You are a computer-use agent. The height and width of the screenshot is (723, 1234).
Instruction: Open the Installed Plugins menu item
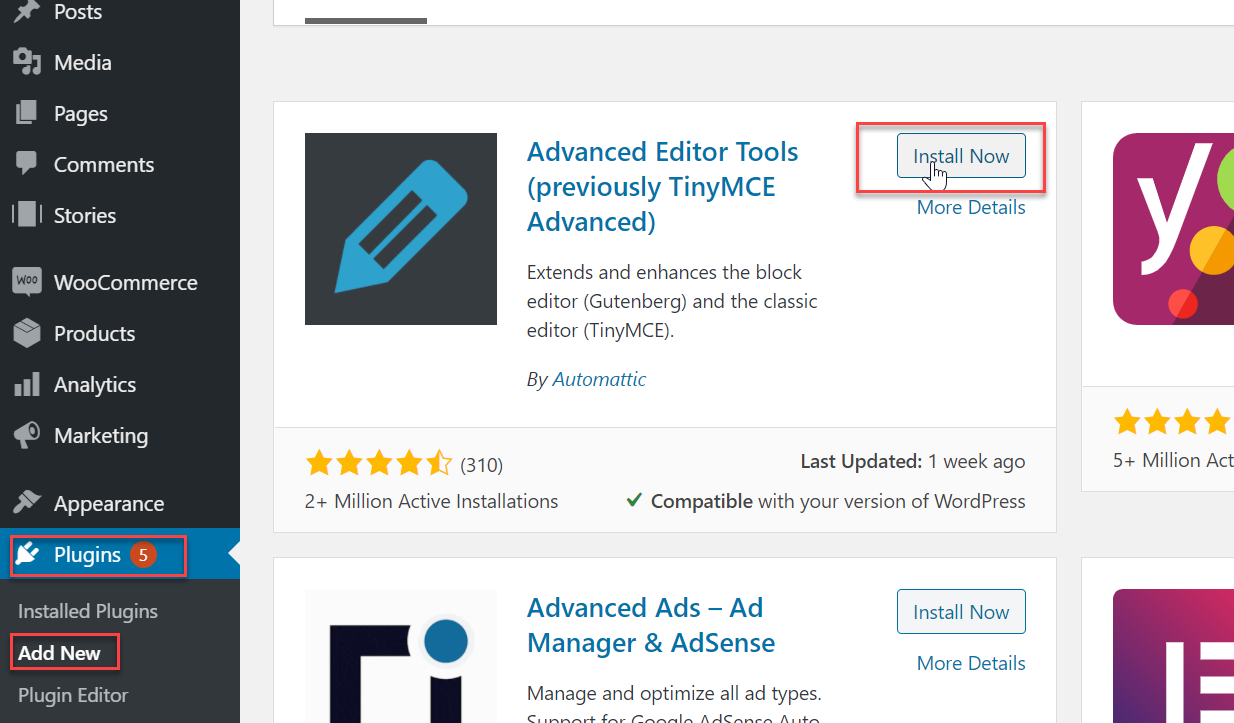(x=87, y=610)
